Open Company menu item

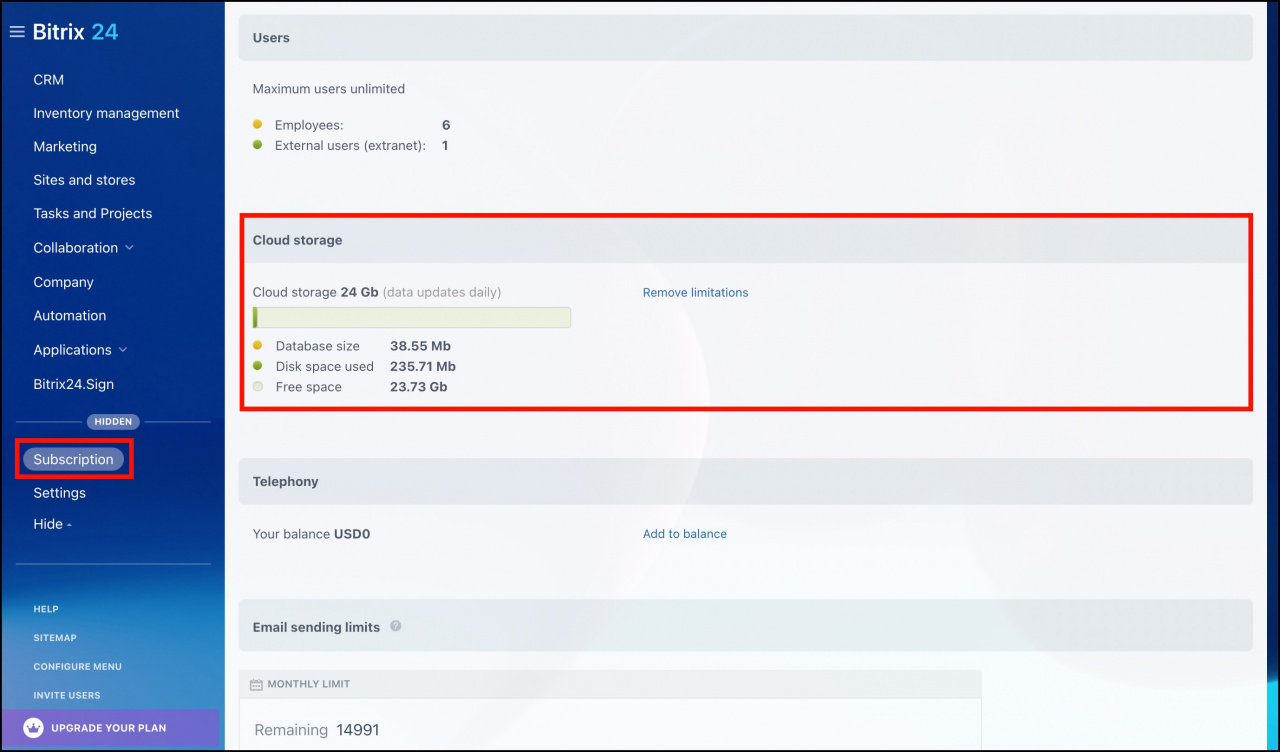(63, 282)
